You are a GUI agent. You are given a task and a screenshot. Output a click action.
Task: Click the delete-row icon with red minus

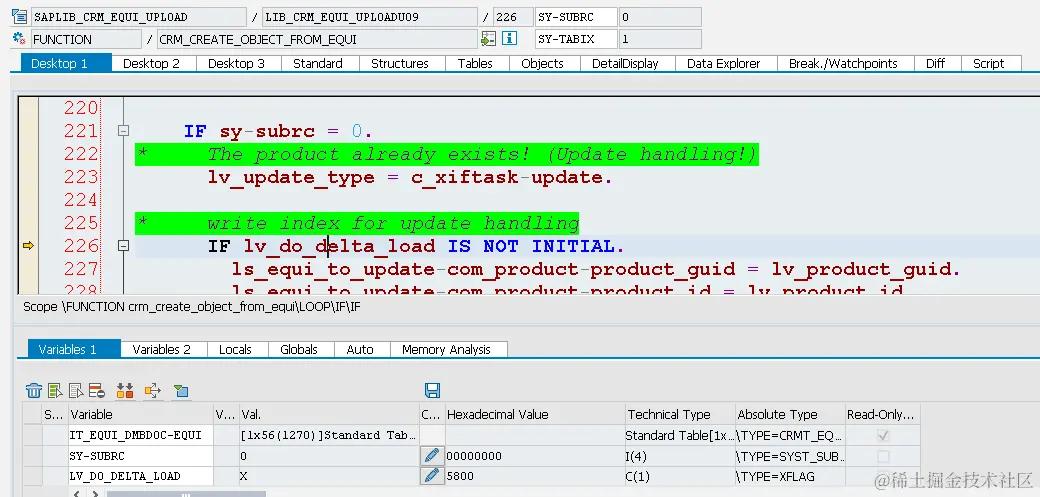pos(97,390)
